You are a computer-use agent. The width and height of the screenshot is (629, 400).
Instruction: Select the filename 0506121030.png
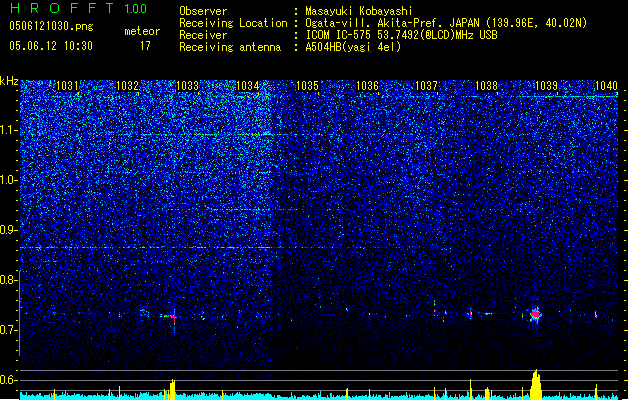coord(51,26)
